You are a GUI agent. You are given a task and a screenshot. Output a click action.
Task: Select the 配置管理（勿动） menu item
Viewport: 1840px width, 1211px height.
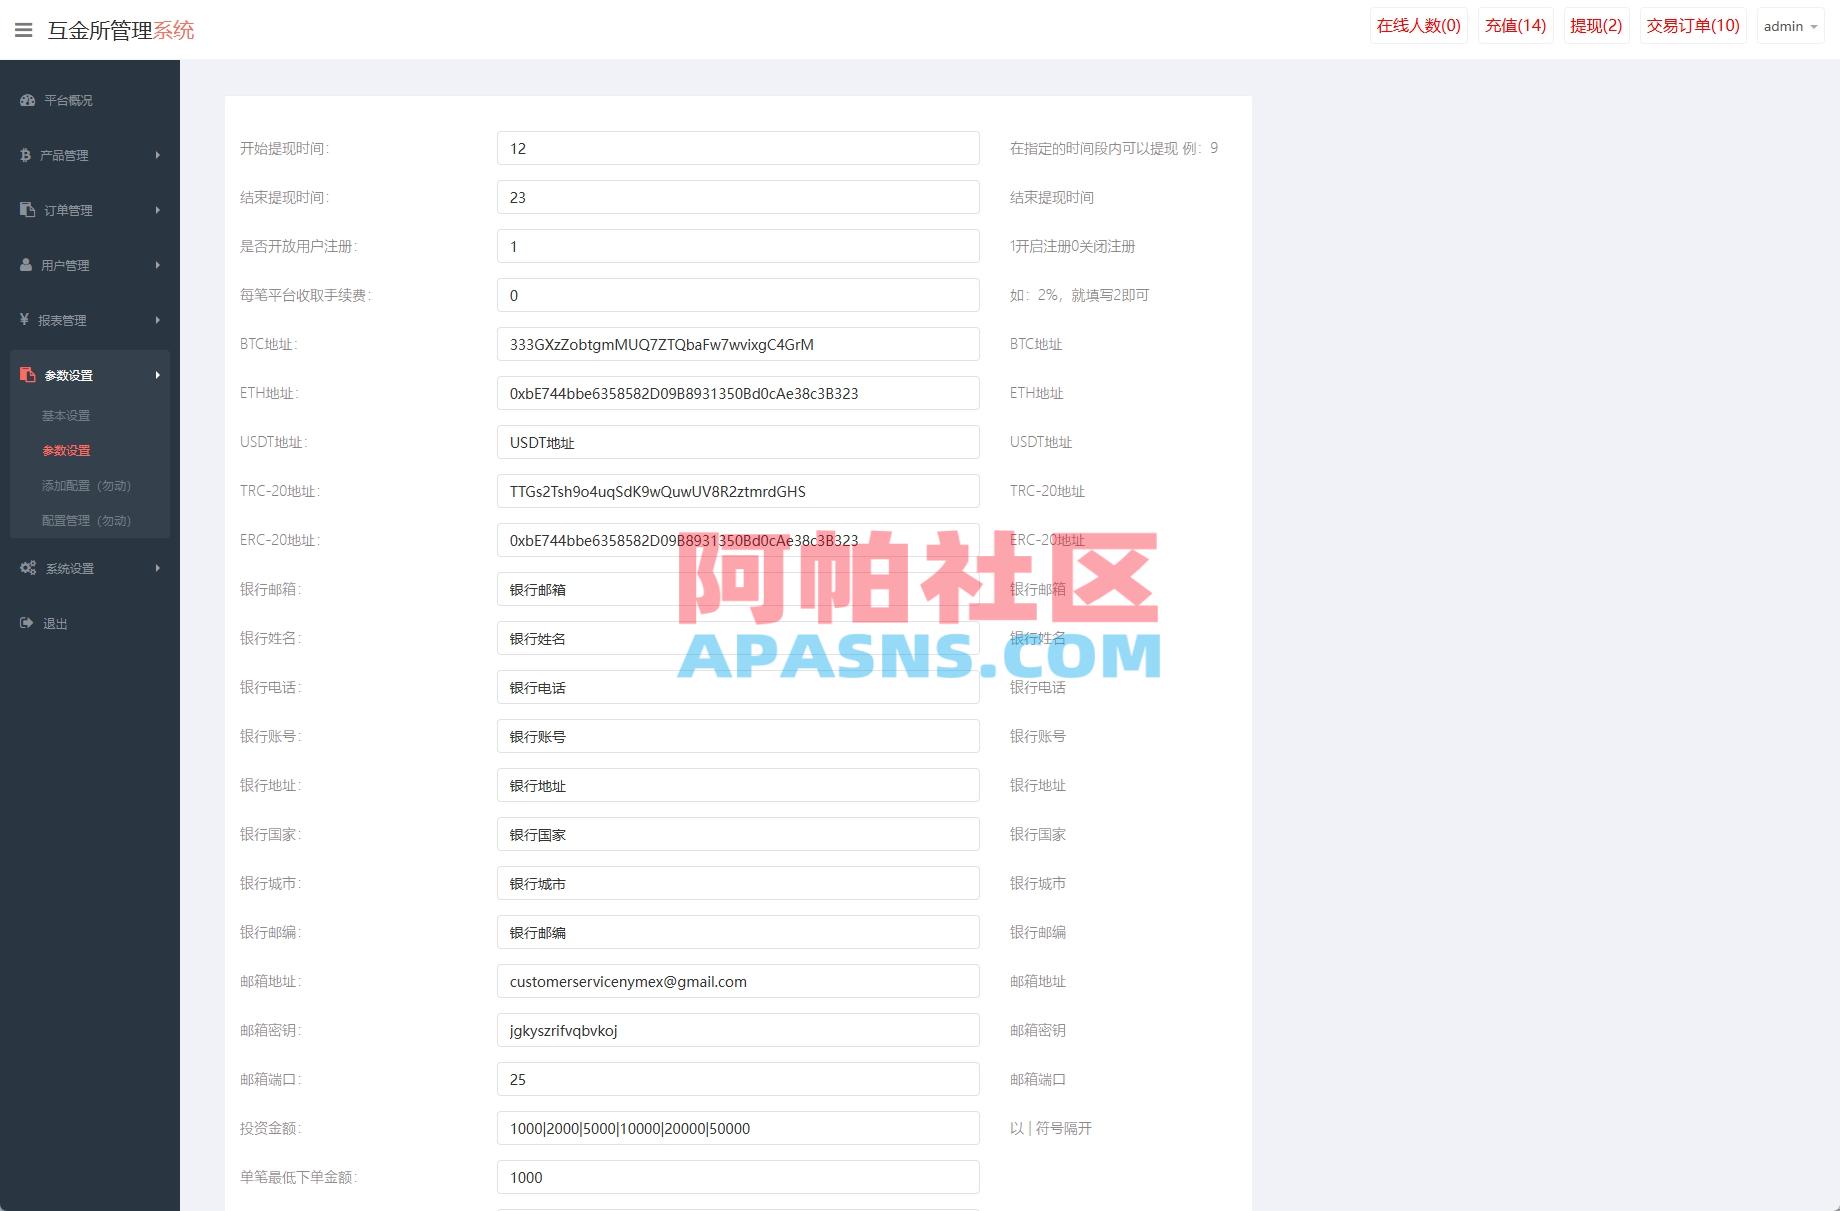coord(84,520)
